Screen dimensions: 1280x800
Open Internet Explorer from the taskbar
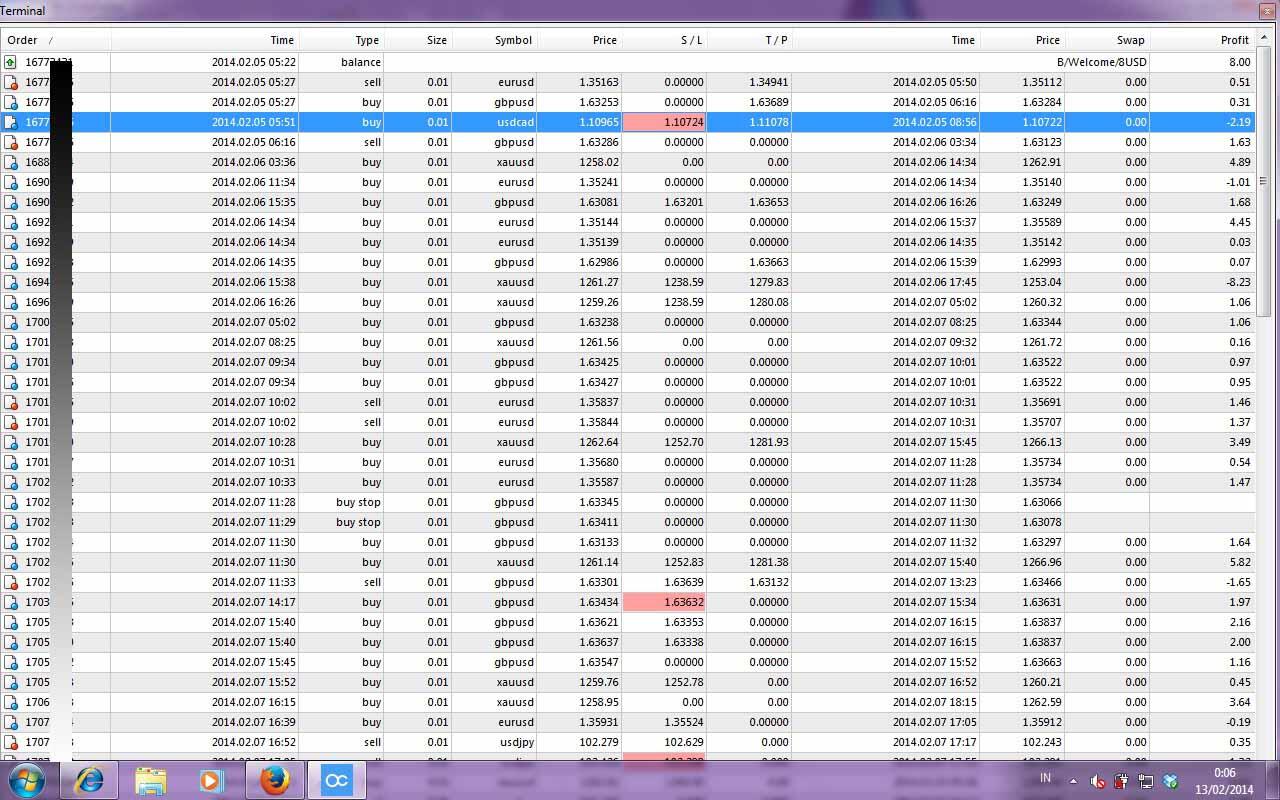click(x=89, y=780)
